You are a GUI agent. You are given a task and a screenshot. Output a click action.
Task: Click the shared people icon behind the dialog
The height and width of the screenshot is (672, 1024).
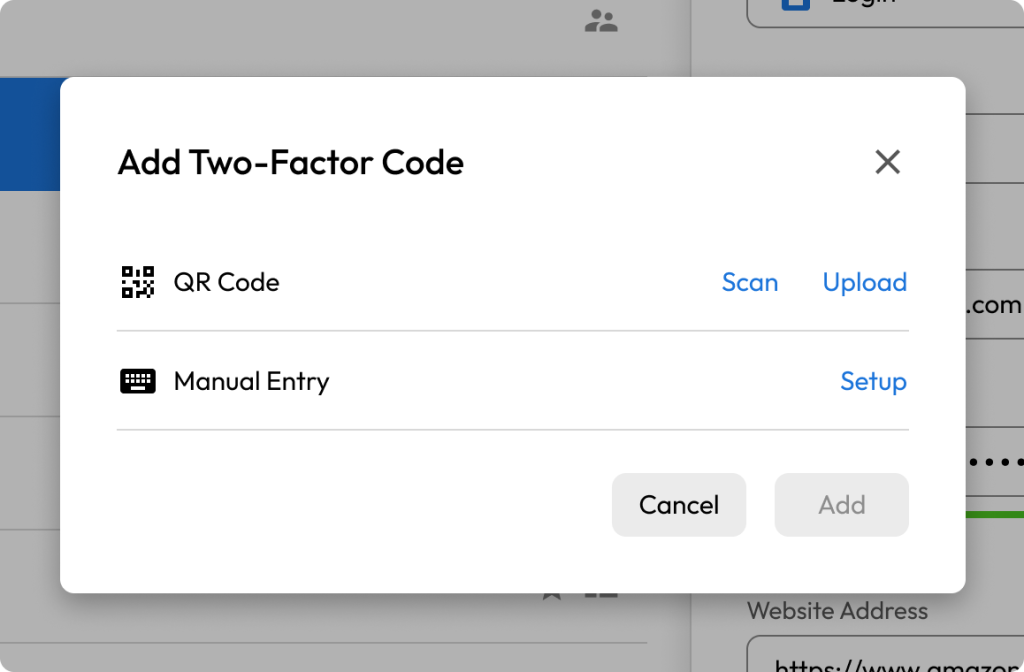coord(601,21)
